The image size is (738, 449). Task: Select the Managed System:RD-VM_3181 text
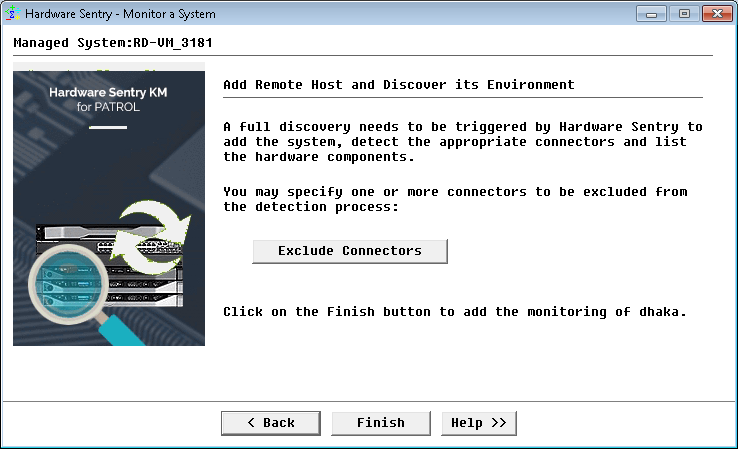113,43
